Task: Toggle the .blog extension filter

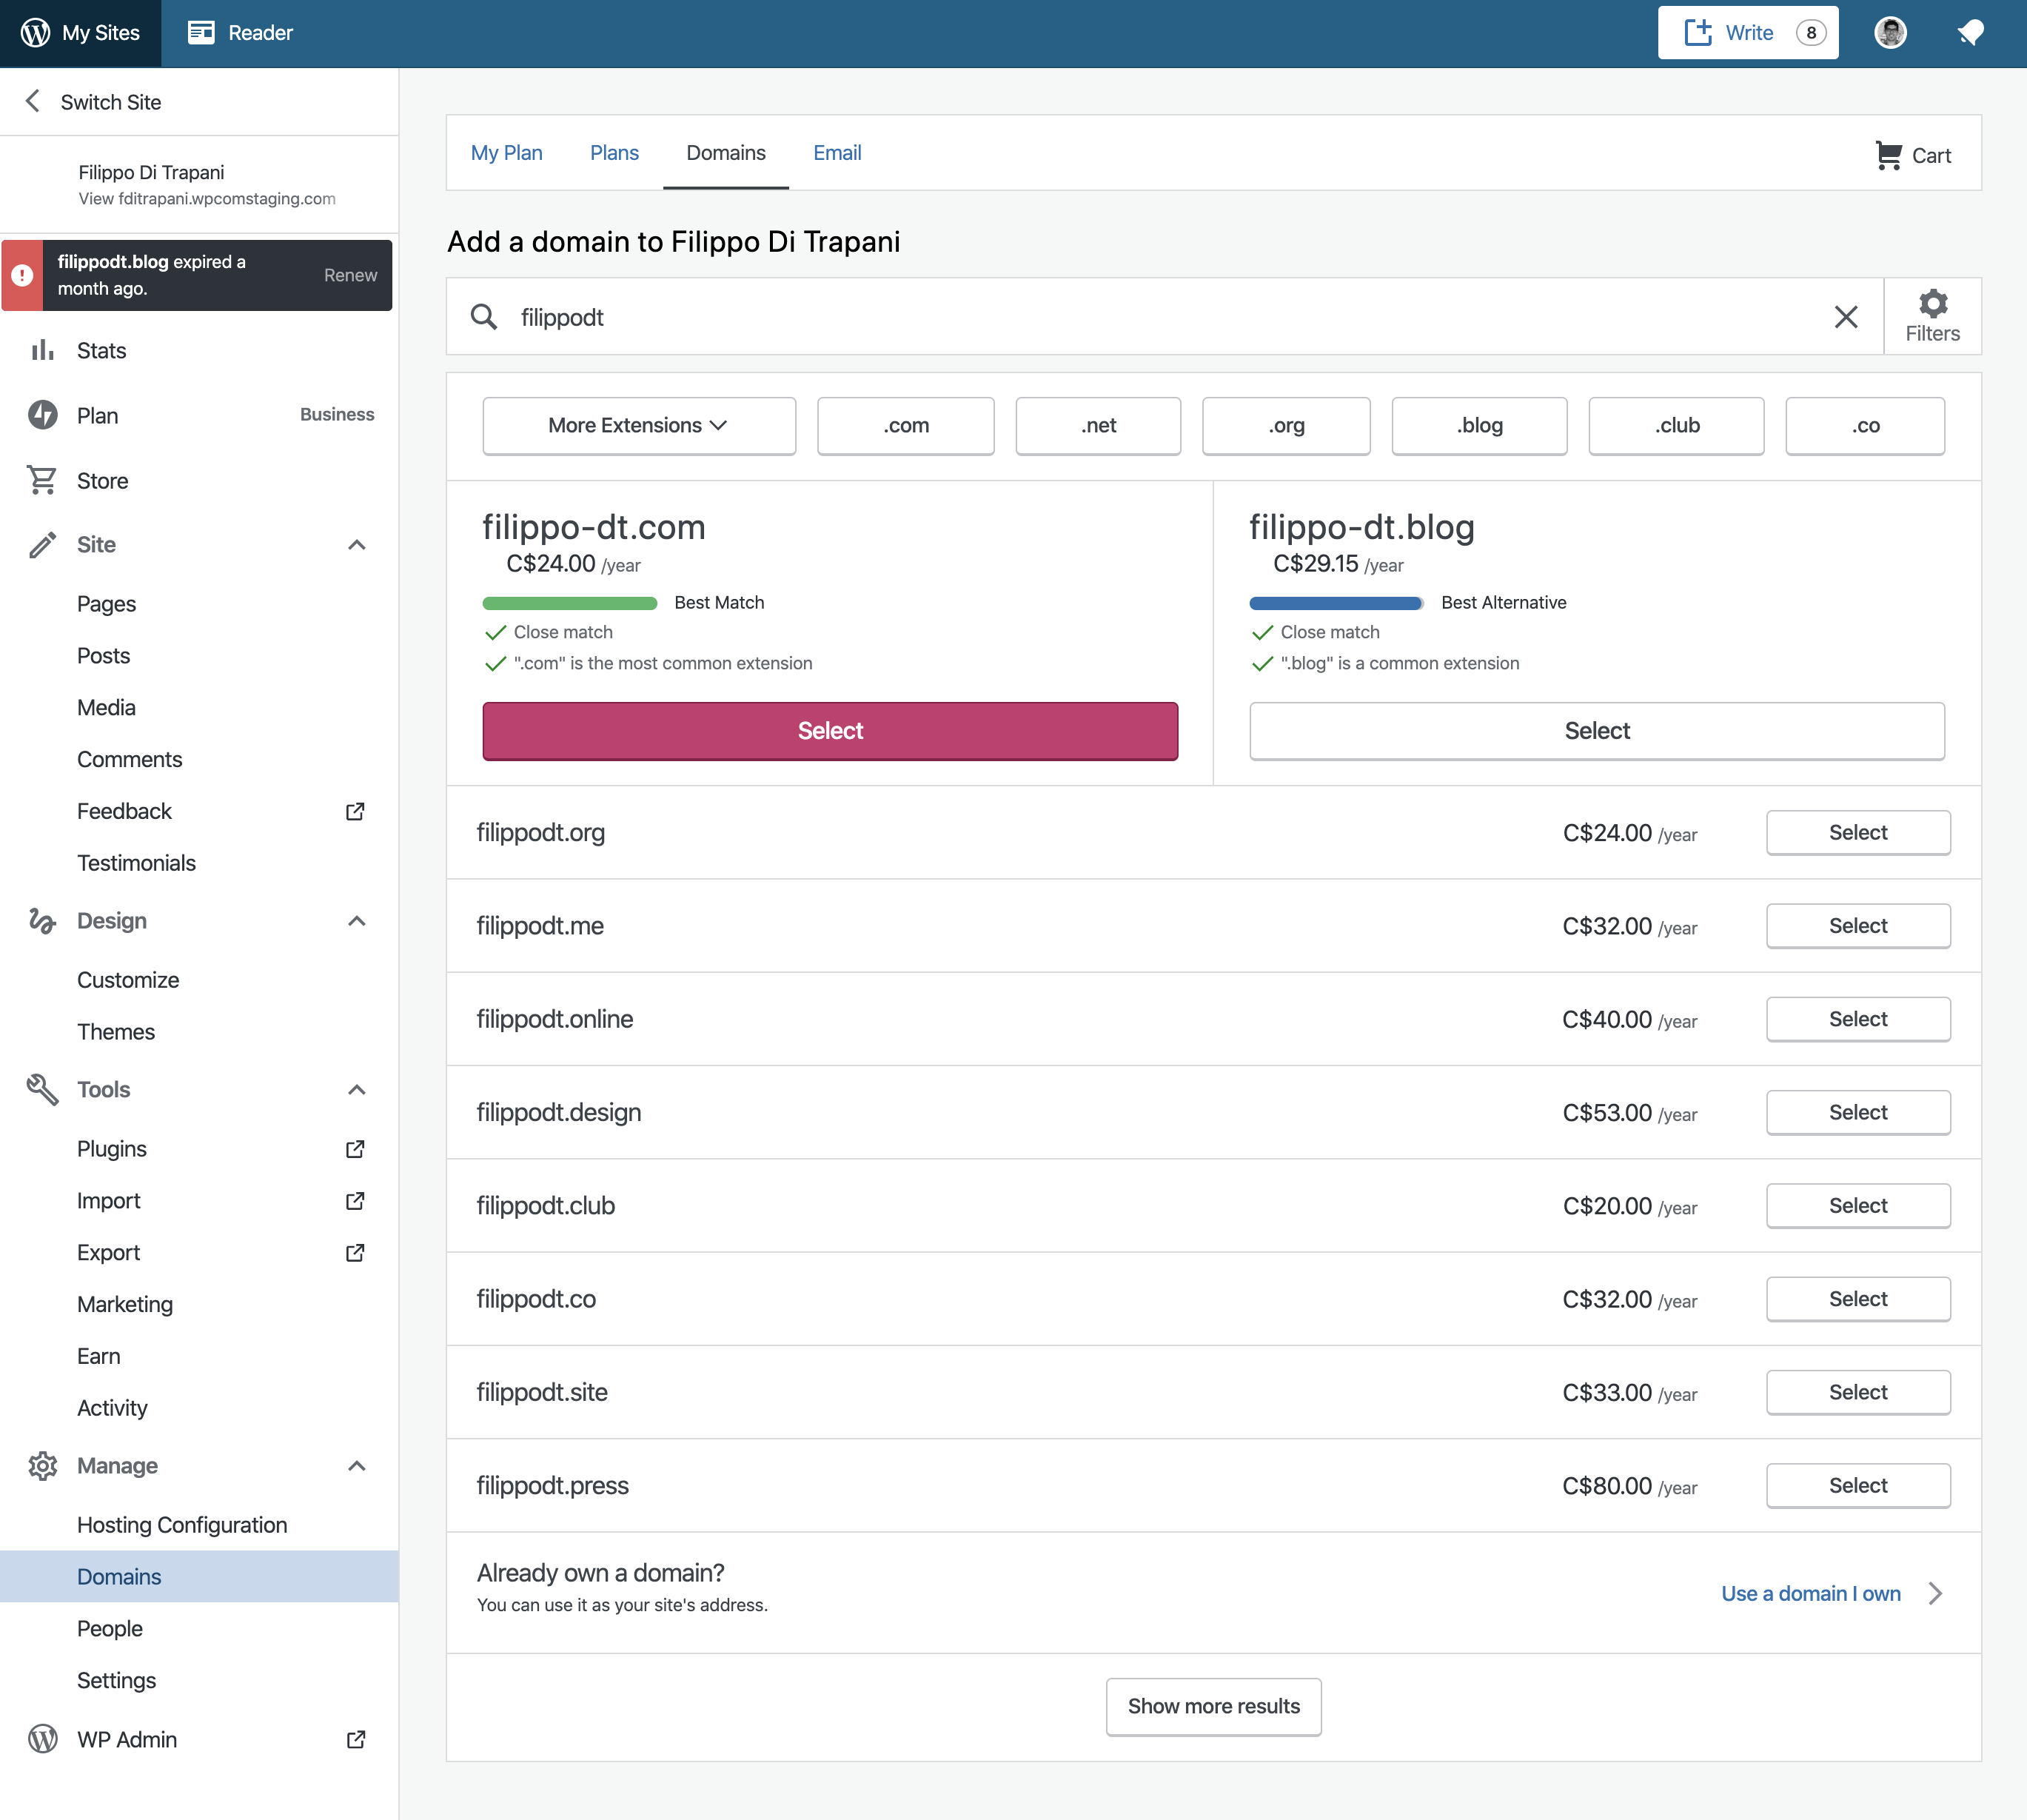Action: 1478,426
